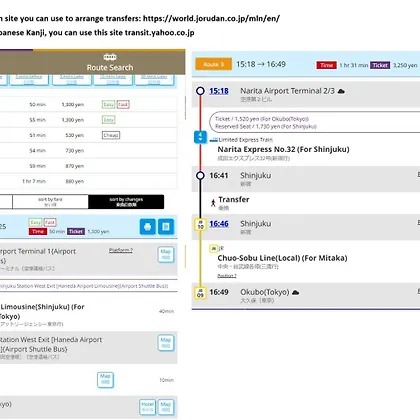Viewport: 420px width, 420px height.
Task: Select the Fast tag in the 50 min row
Action: [x=123, y=105]
